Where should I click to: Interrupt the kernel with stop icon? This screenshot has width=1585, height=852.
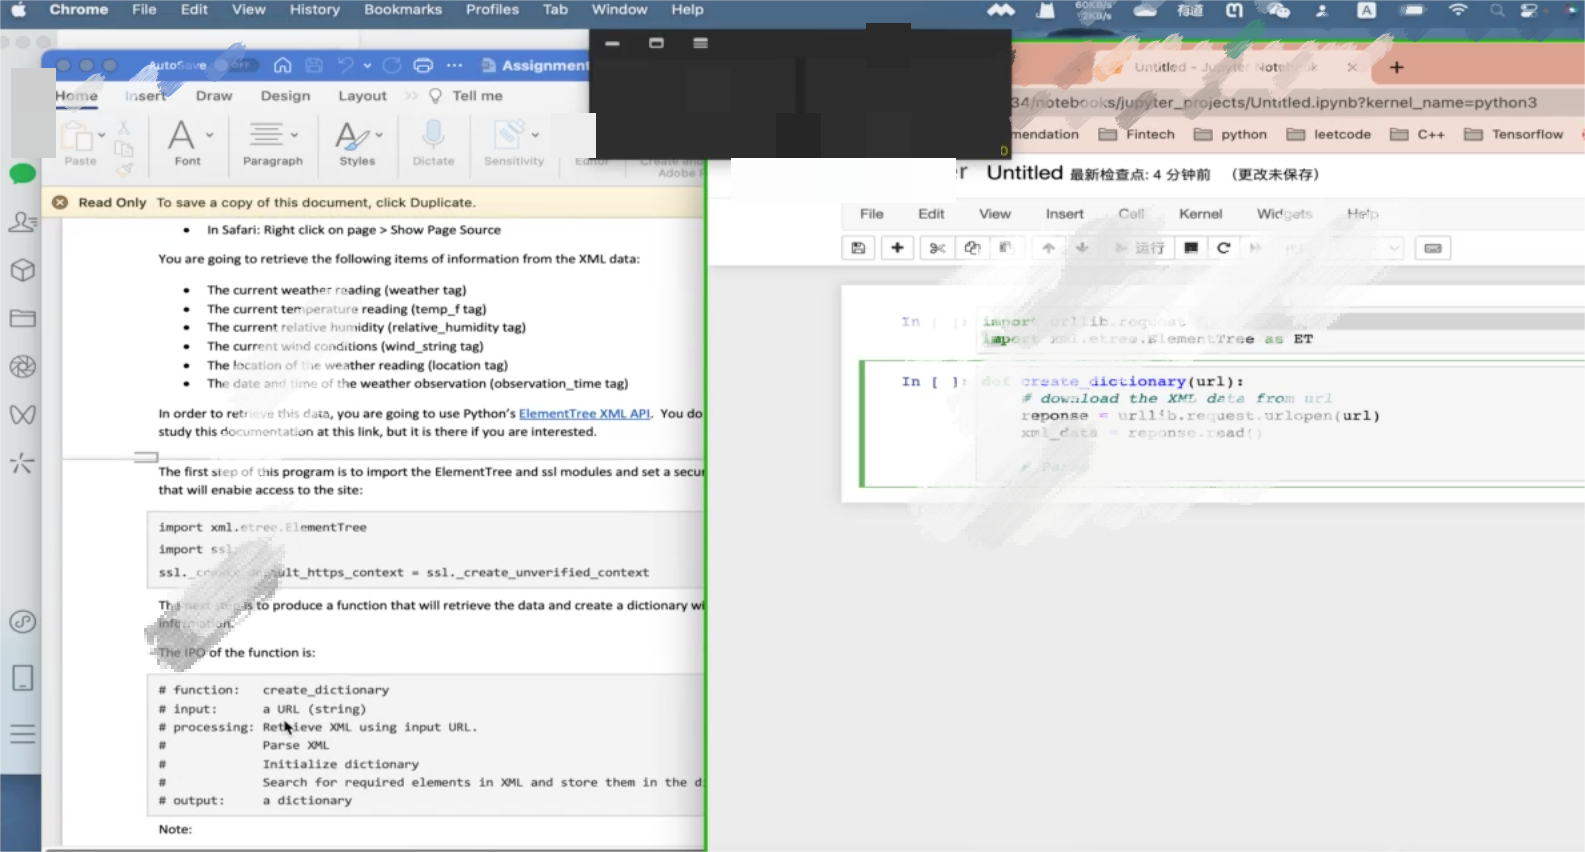[x=1190, y=248]
